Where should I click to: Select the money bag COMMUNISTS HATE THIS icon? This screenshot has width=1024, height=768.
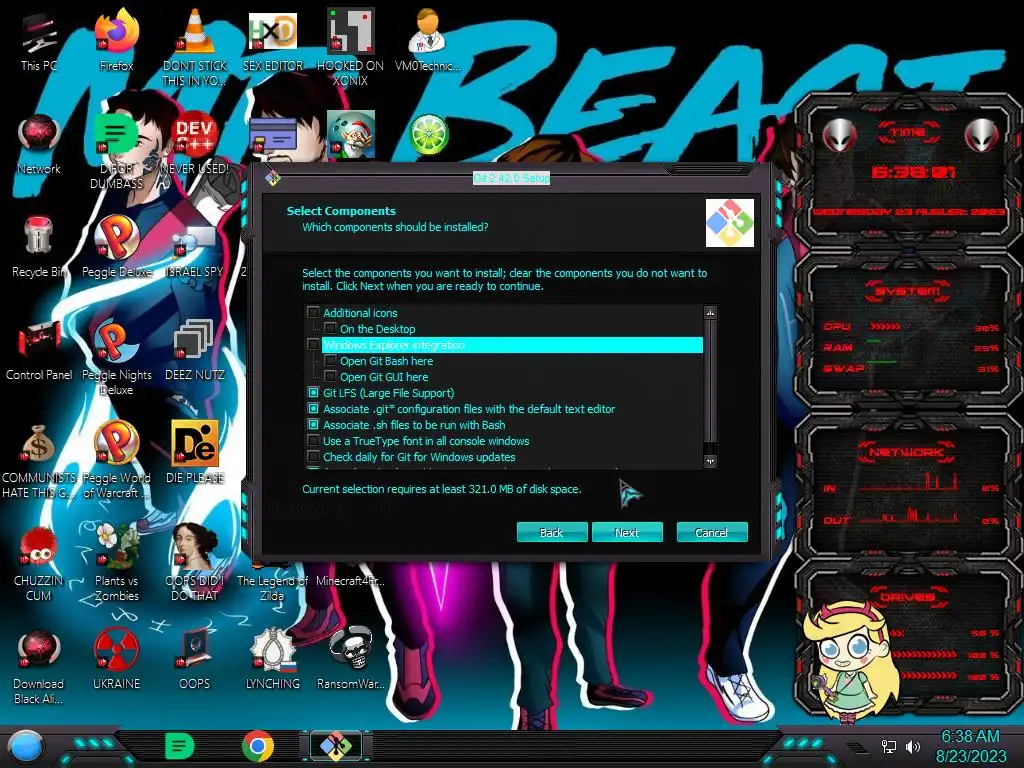click(x=39, y=460)
